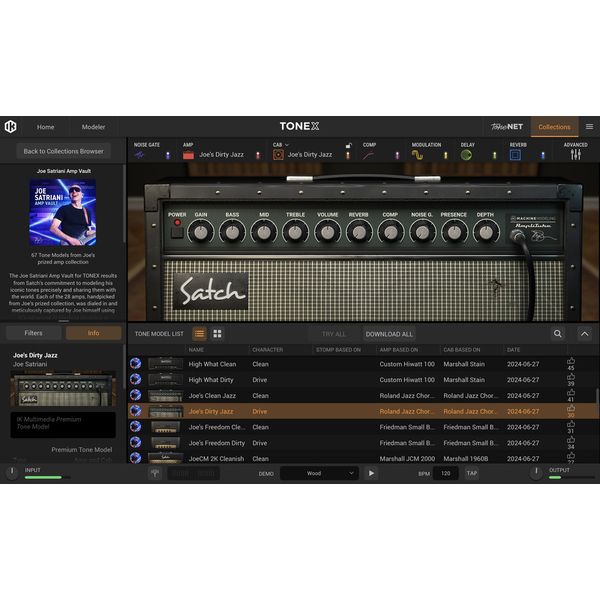
Task: Toggle Reverb on/off LED
Action: (x=543, y=155)
